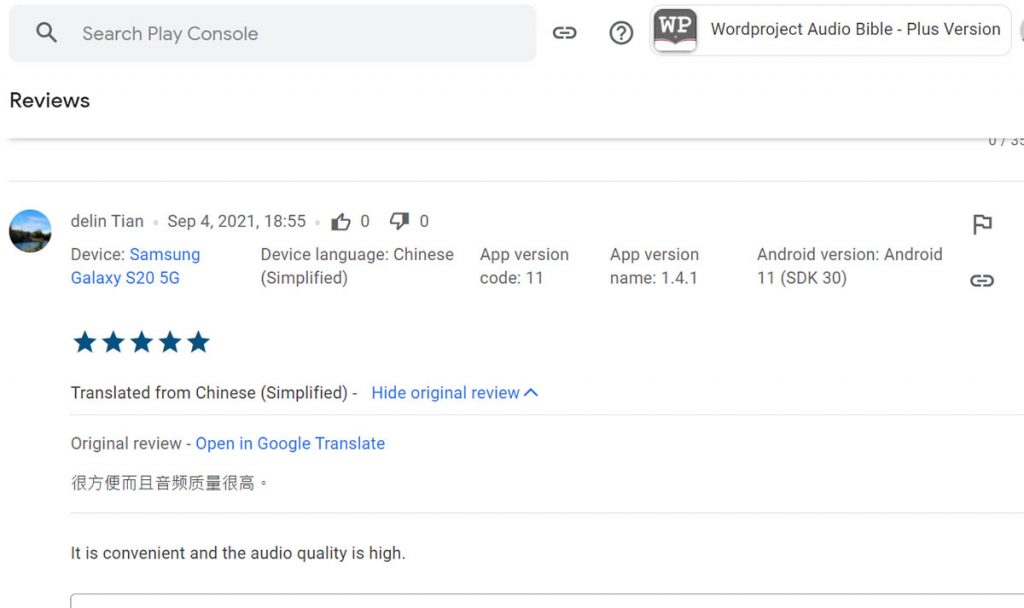The image size is (1024, 608).
Task: Click the WP app logo
Action: 675,30
